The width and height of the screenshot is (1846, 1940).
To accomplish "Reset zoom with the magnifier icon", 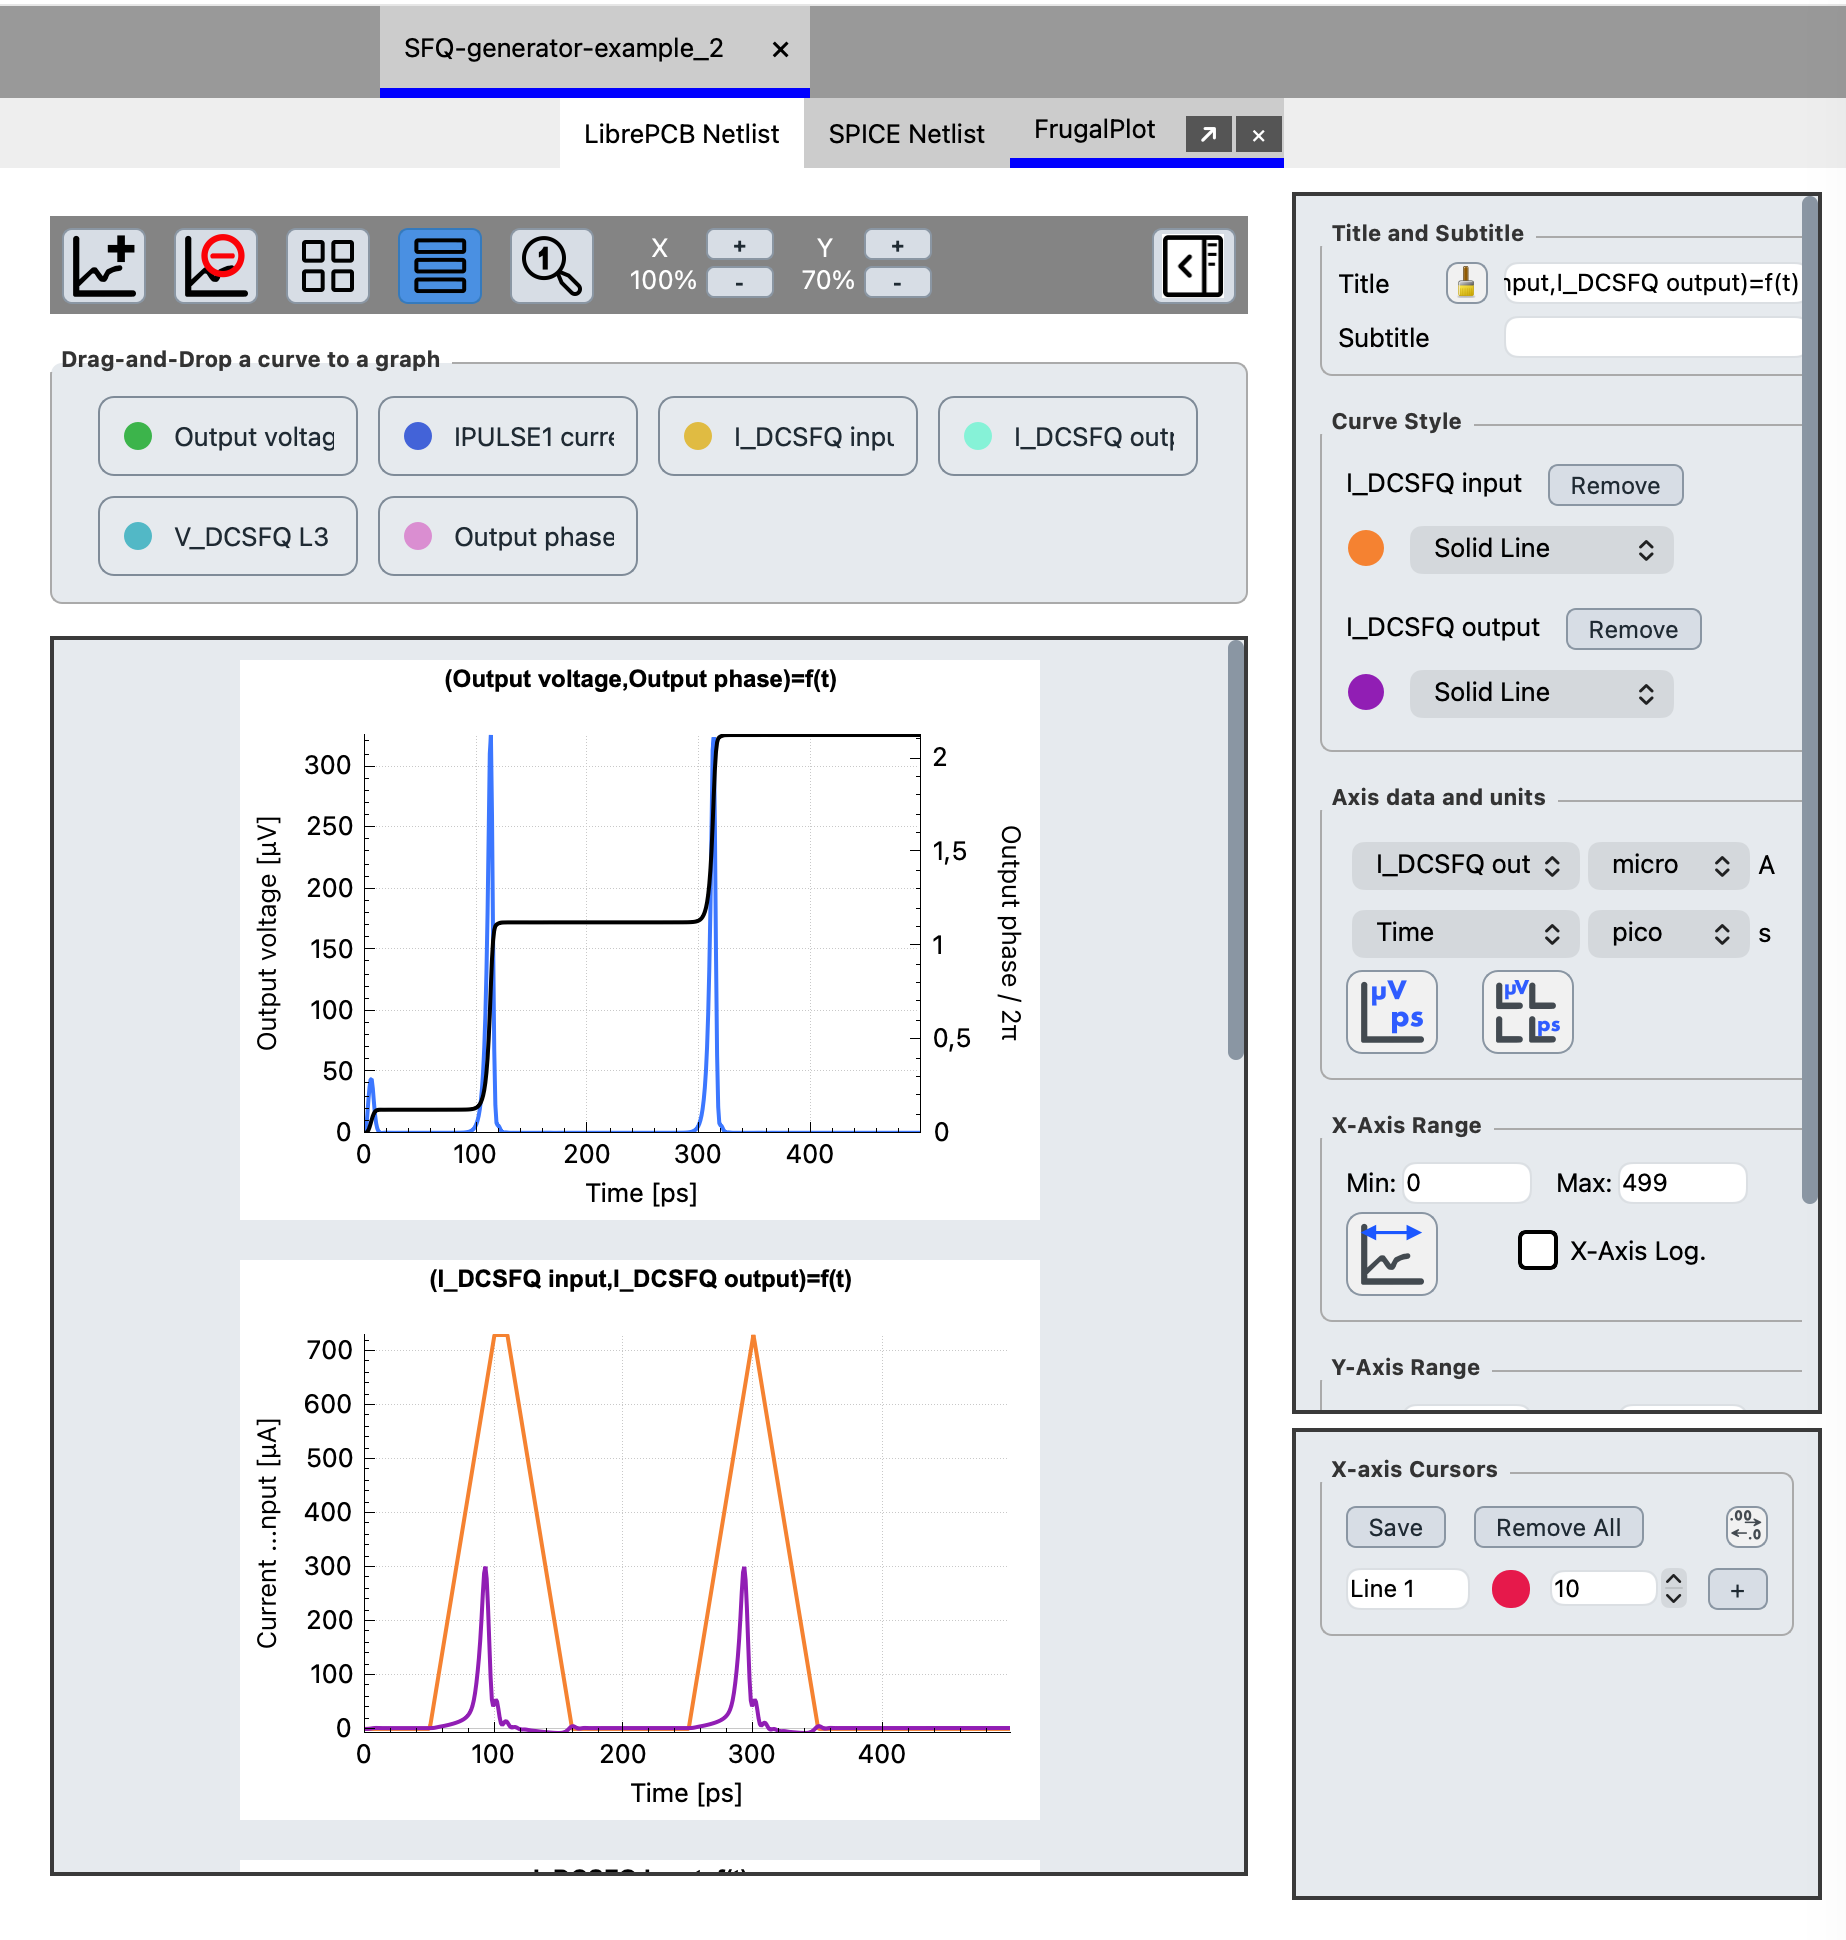I will (552, 266).
